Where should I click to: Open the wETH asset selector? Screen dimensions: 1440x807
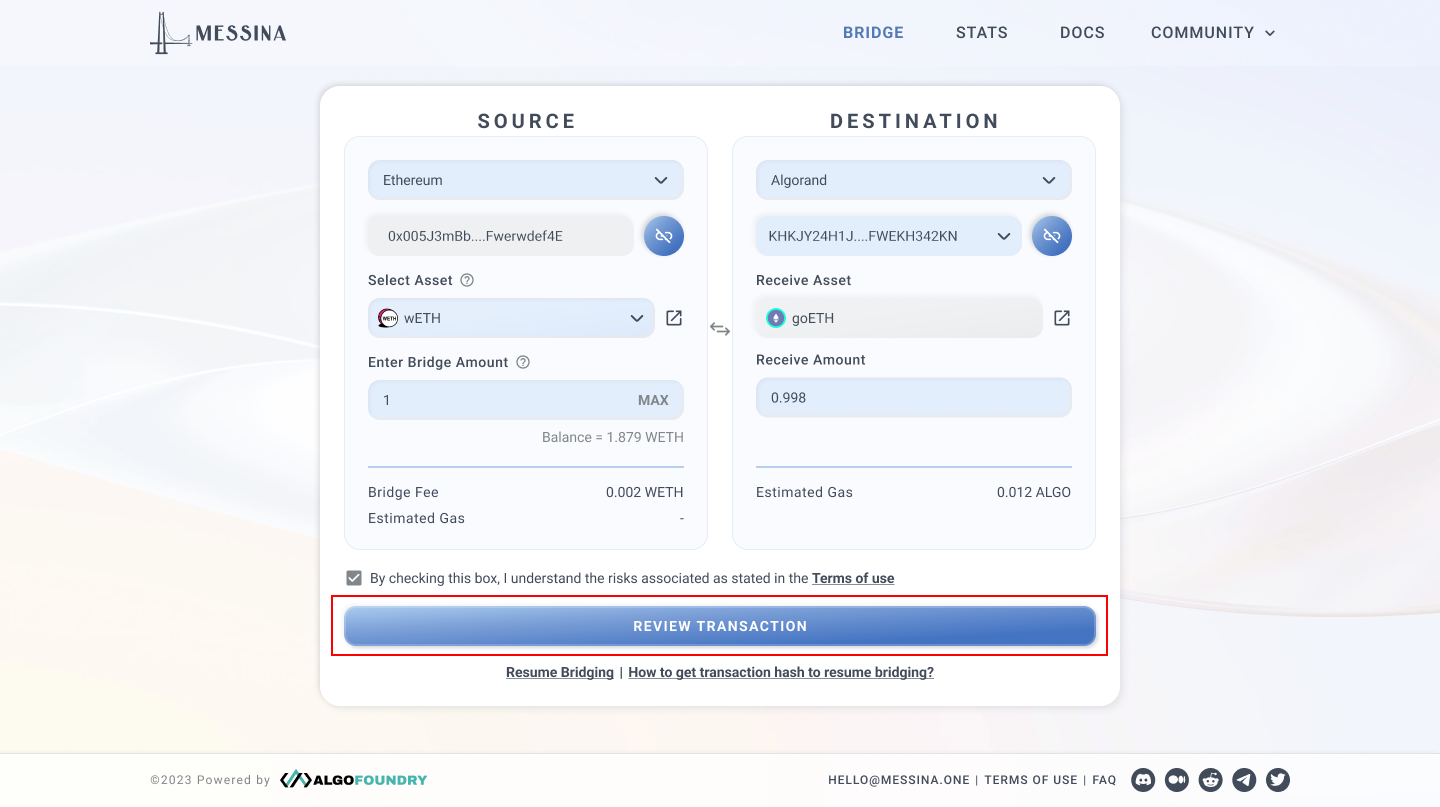coord(511,318)
